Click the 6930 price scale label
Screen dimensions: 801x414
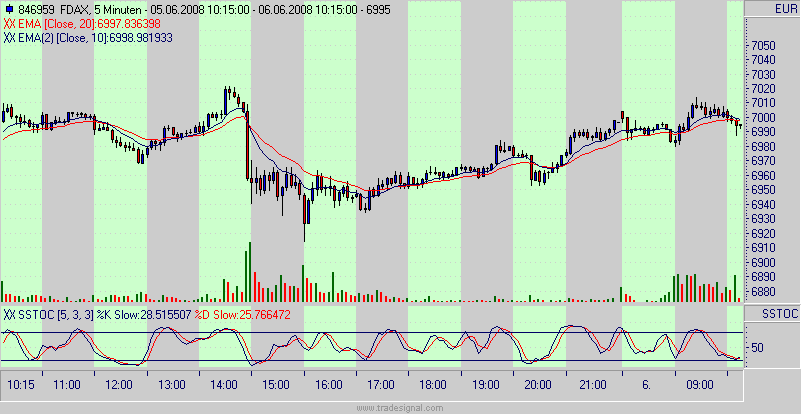click(763, 219)
